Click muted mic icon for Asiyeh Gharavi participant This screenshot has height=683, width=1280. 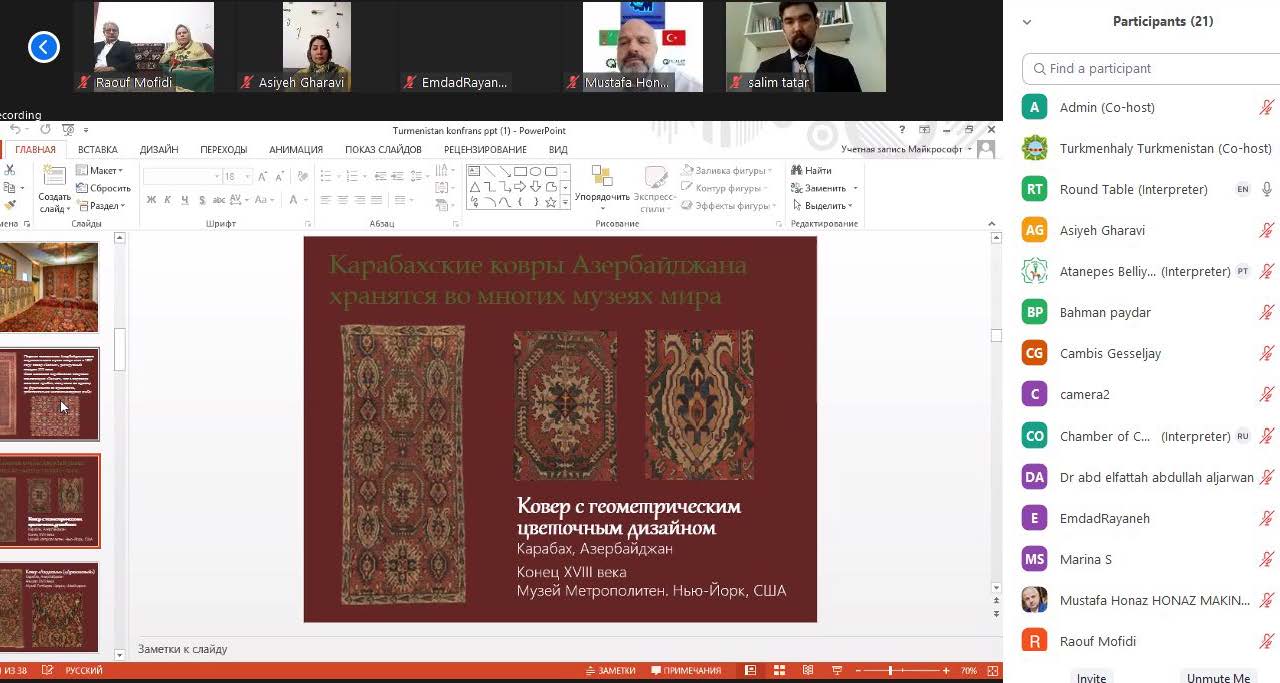pos(1266,230)
